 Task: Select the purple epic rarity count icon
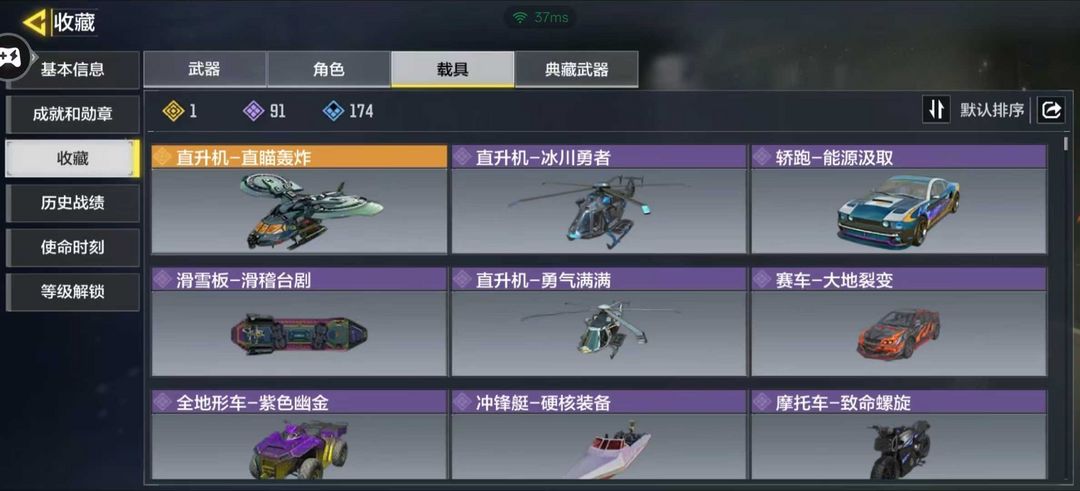click(x=254, y=111)
